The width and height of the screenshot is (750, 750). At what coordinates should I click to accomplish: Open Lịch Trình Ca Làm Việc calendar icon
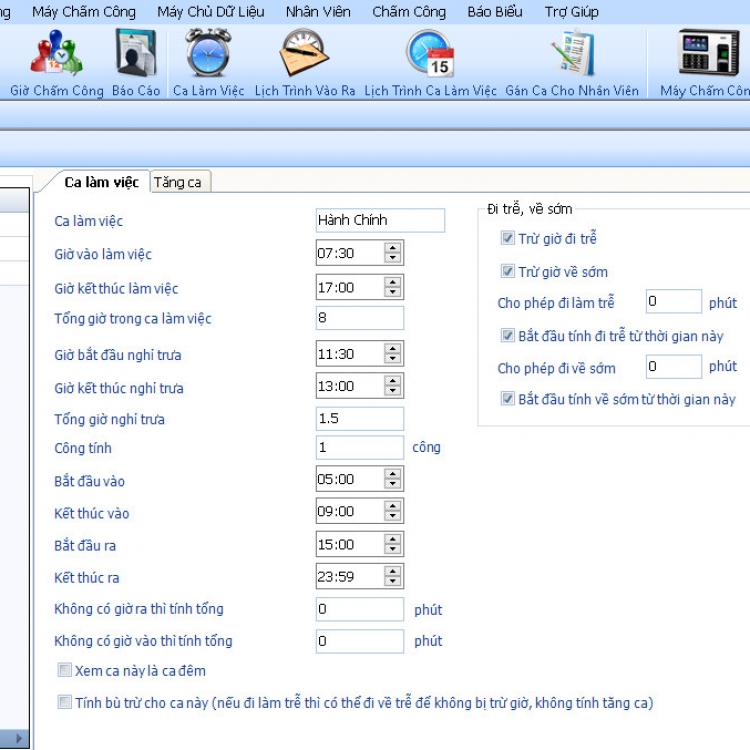click(x=430, y=55)
